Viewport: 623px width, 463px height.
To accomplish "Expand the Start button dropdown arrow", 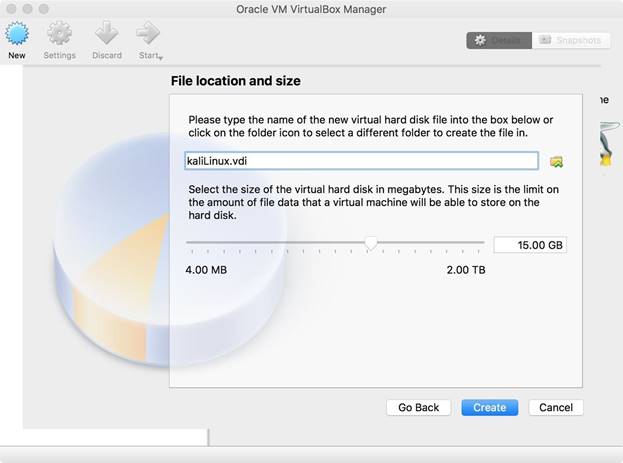I will pyautogui.click(x=159, y=57).
